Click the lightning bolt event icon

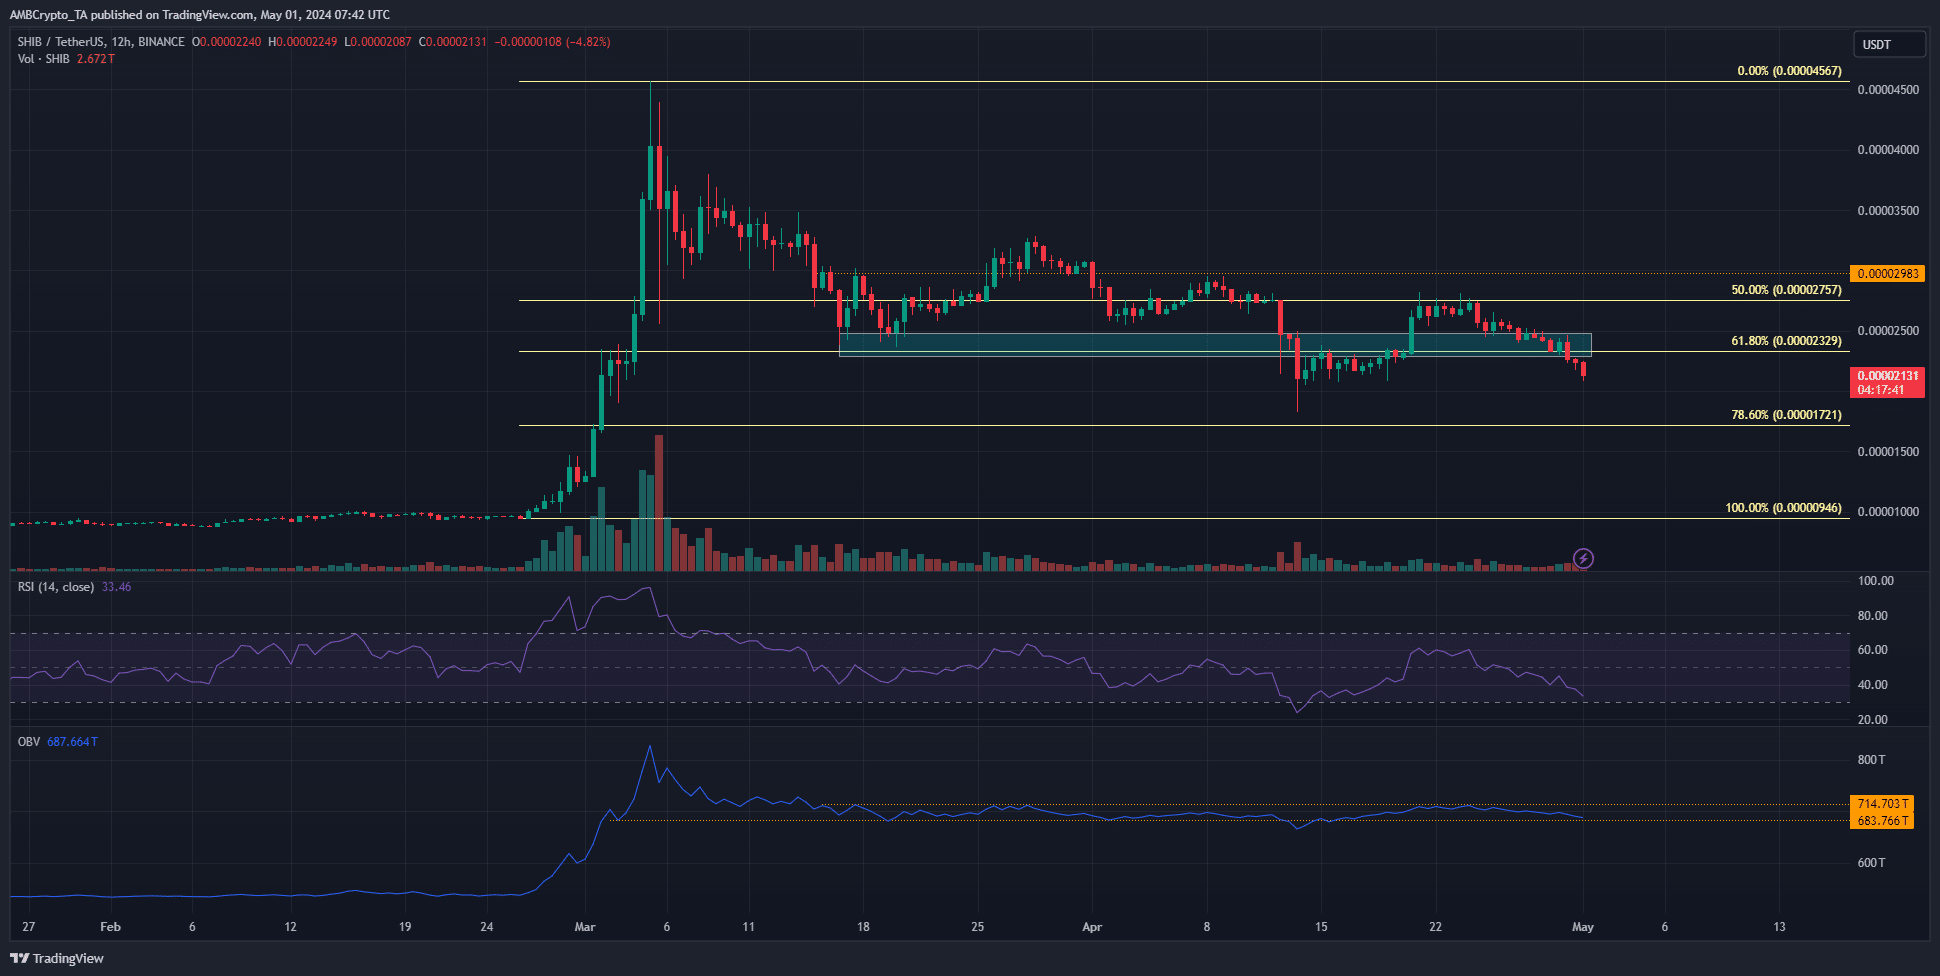(1583, 558)
